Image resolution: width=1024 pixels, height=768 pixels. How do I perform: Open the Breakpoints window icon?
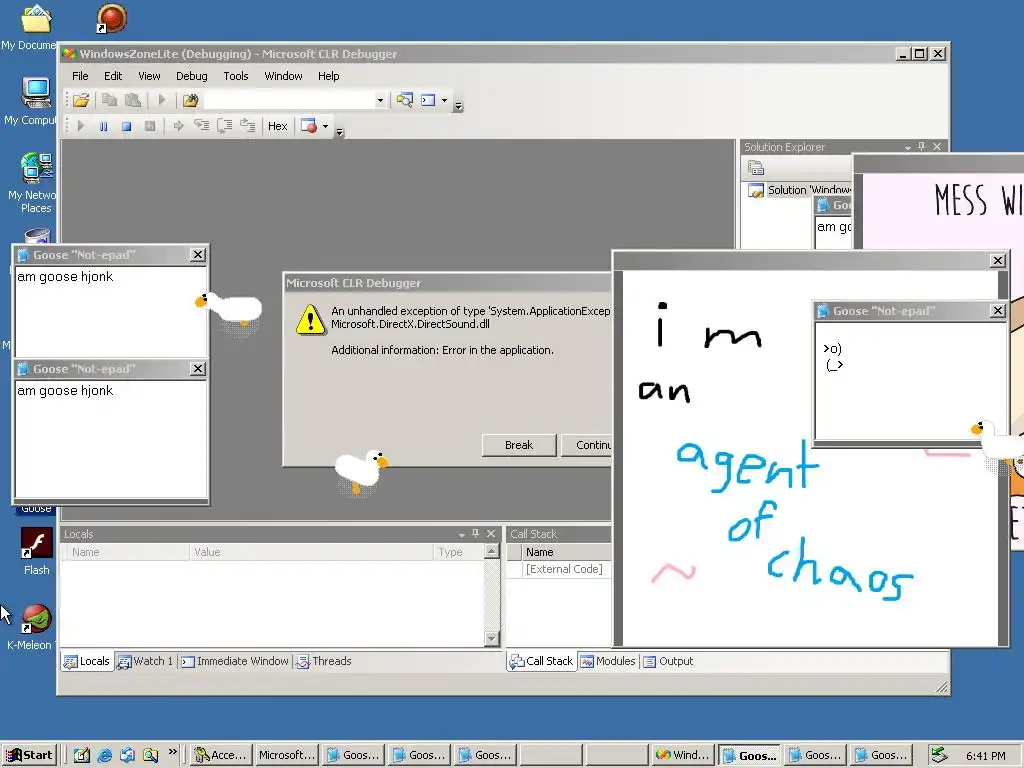click(309, 126)
